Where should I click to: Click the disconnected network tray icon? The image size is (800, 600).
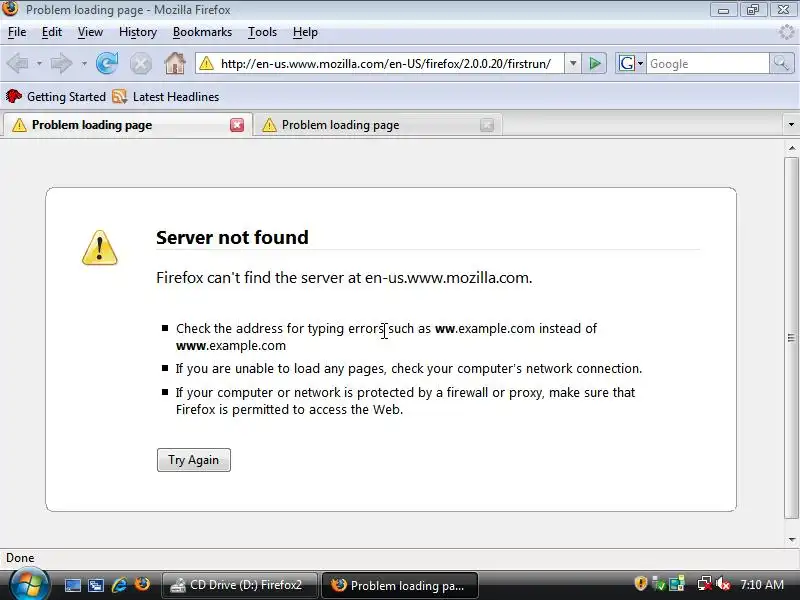coord(705,584)
